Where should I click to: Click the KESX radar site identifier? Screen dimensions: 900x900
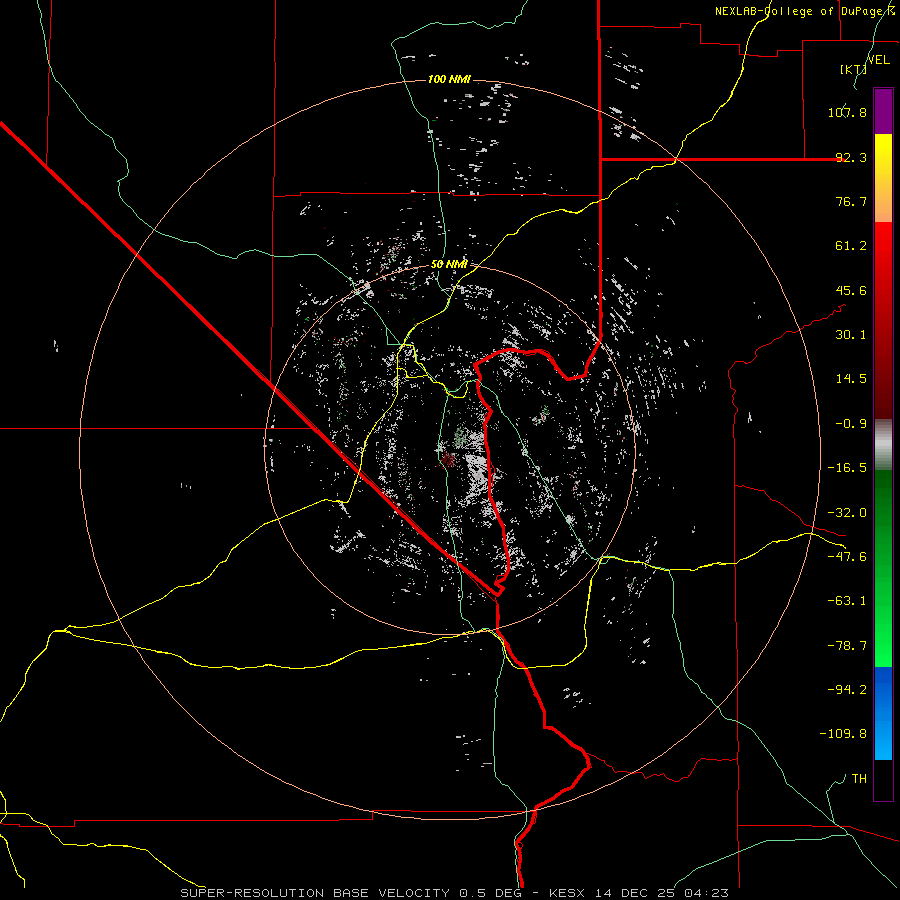[568, 893]
